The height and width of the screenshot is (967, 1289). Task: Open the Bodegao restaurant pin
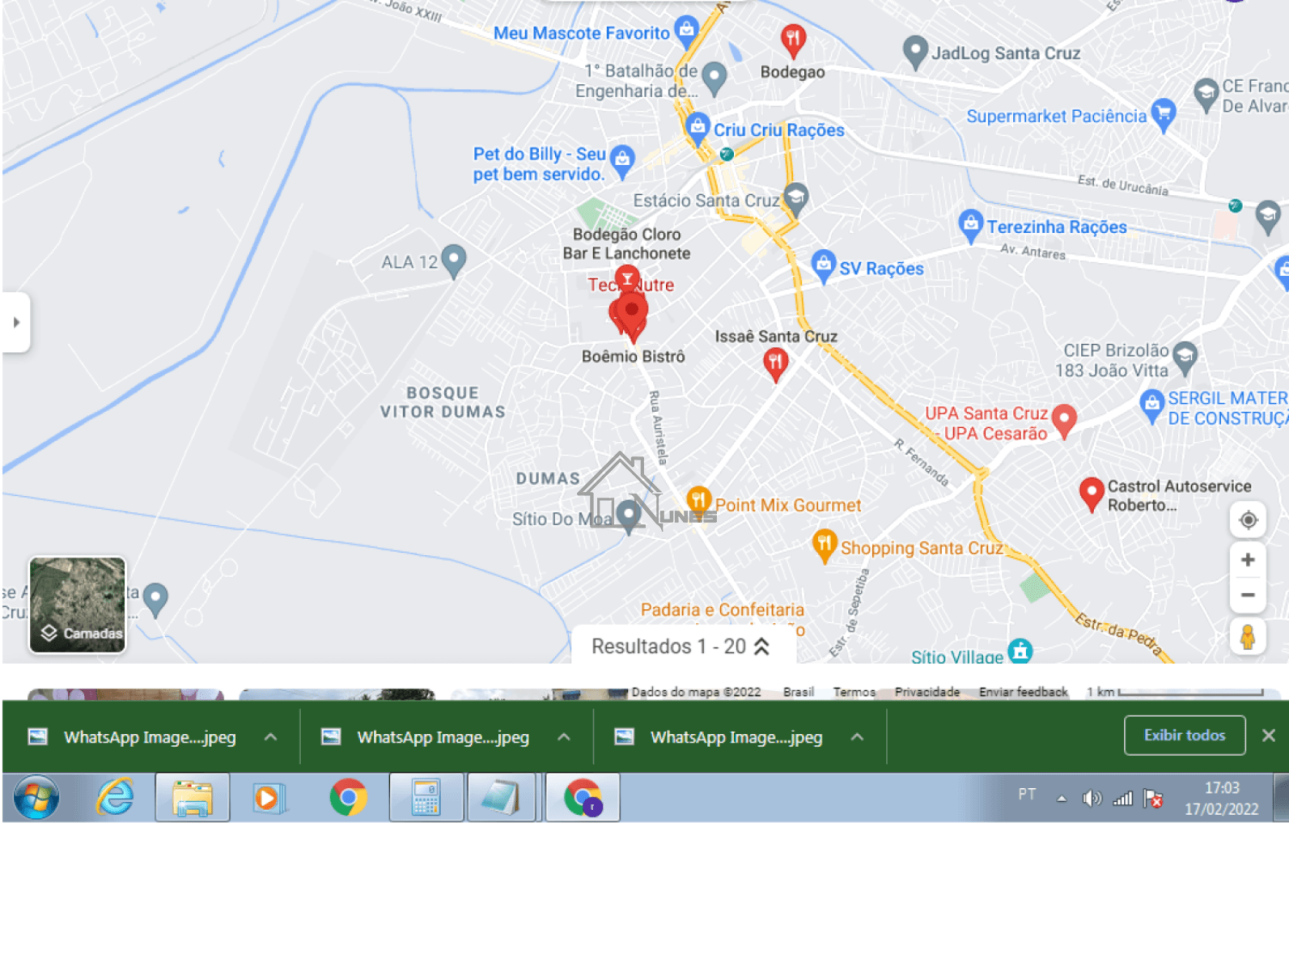pyautogui.click(x=793, y=40)
